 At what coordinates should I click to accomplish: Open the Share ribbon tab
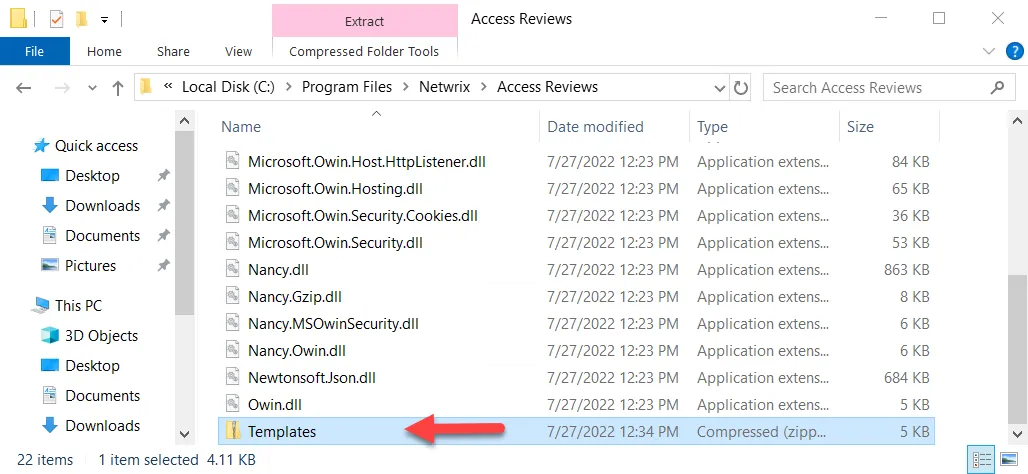click(173, 51)
